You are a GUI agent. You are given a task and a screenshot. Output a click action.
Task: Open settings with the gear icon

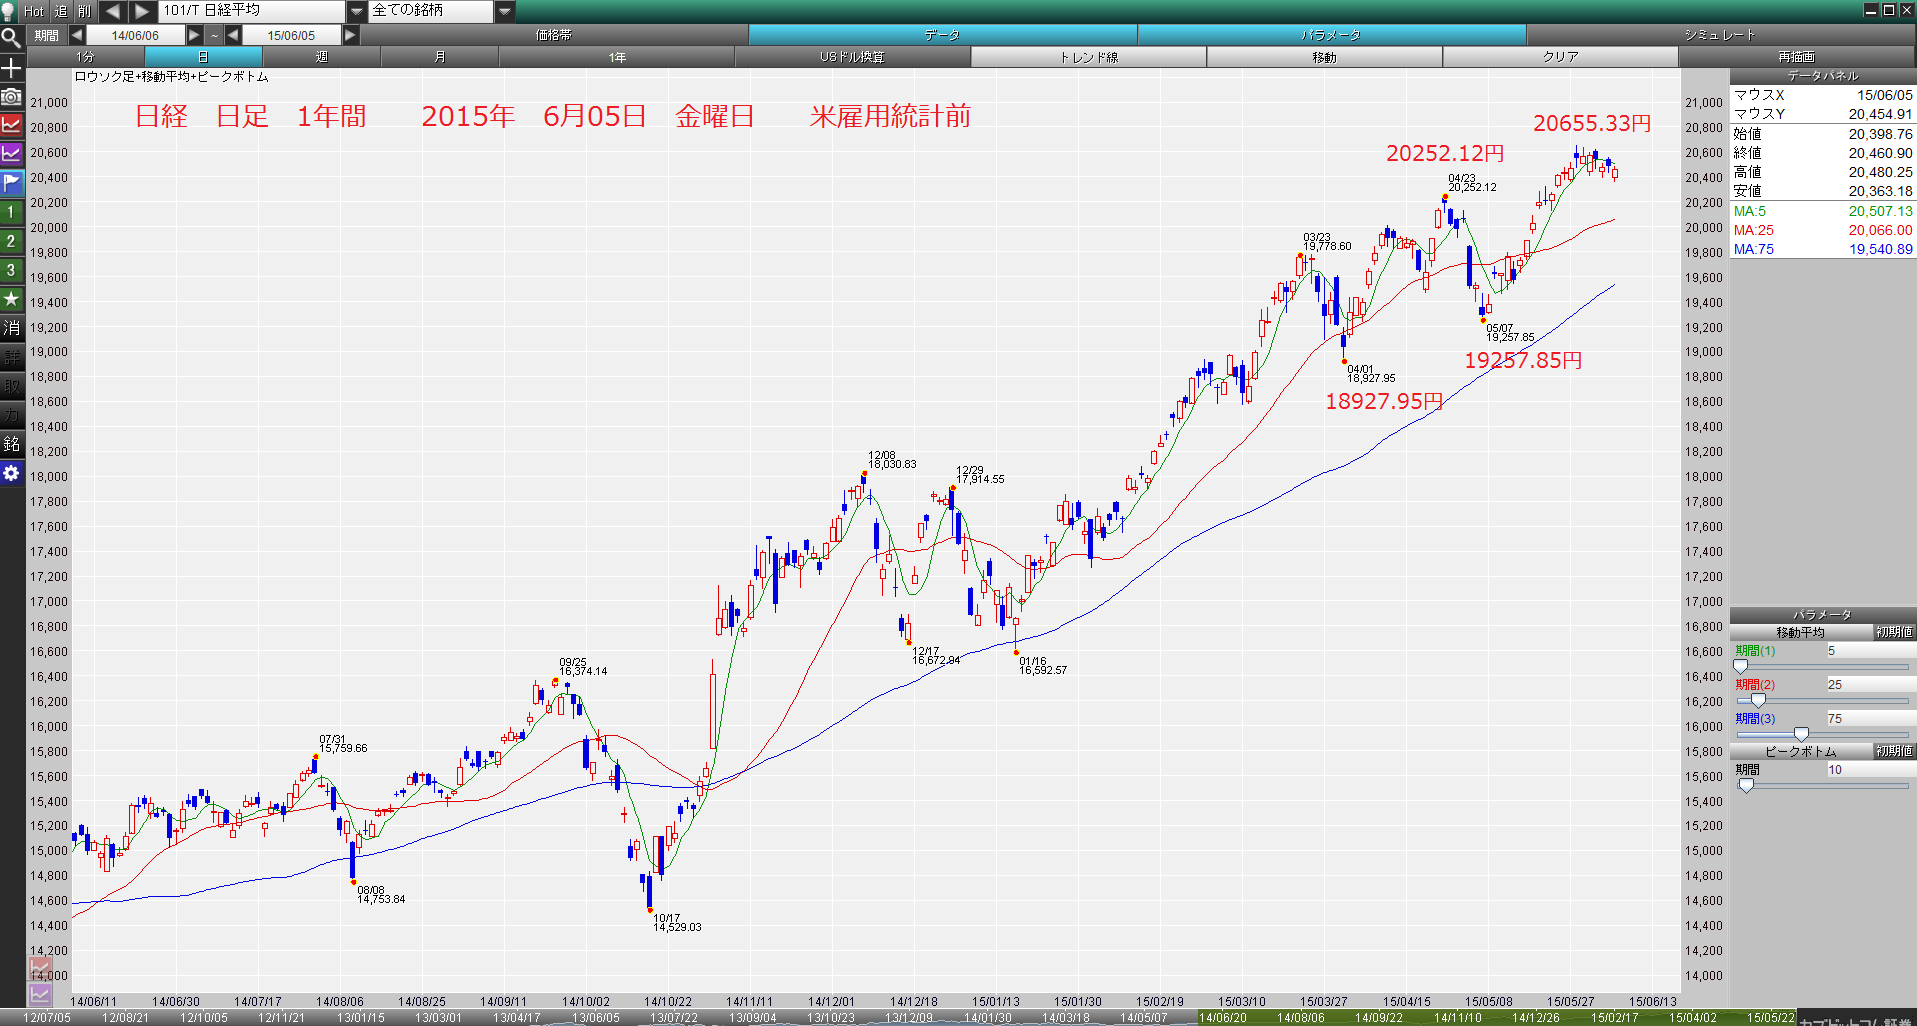[11, 473]
